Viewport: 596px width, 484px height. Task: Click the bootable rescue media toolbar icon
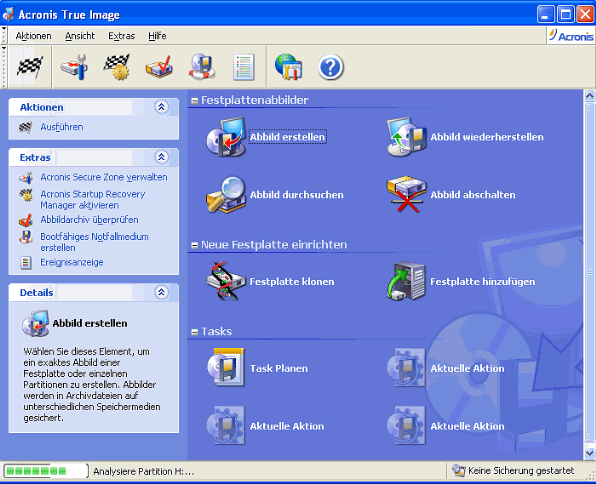pyautogui.click(x=202, y=67)
